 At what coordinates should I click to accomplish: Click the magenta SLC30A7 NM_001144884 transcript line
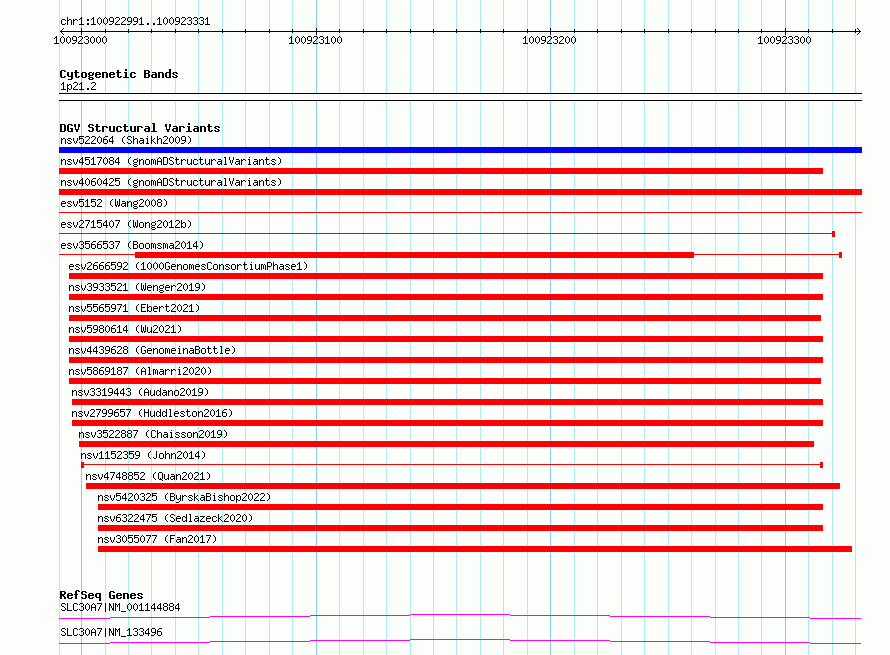460,616
